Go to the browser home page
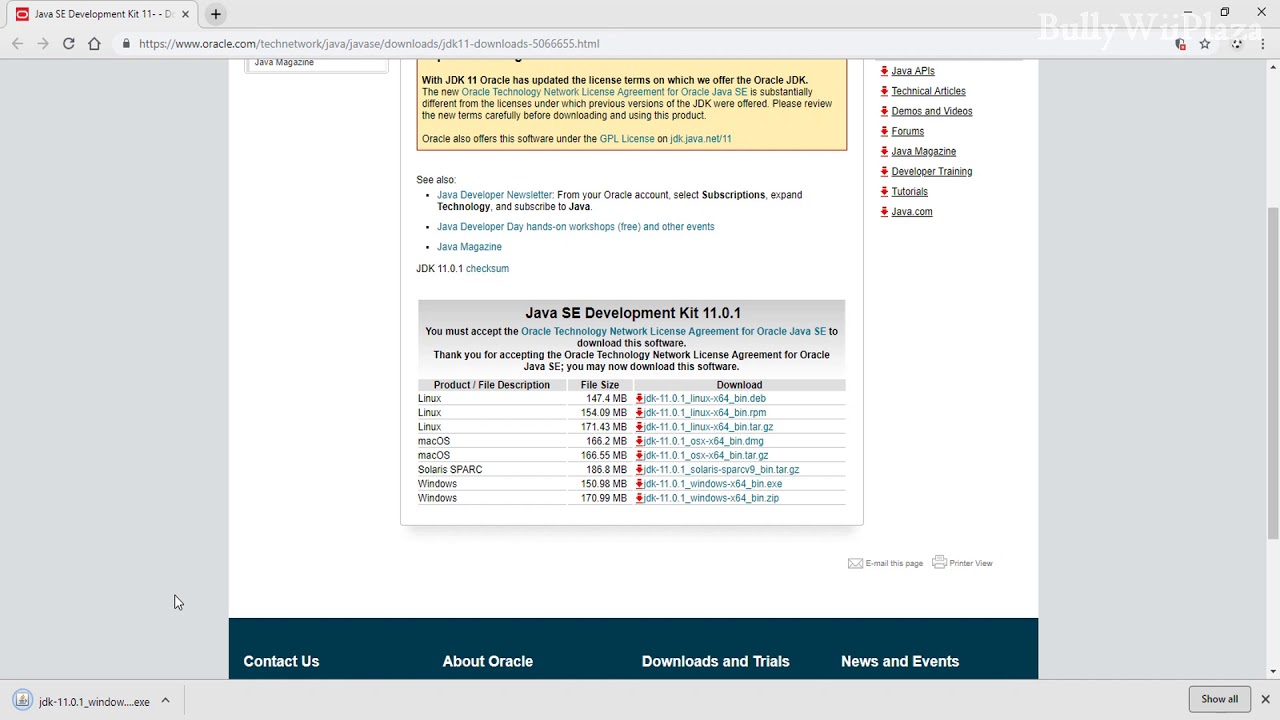 [94, 44]
